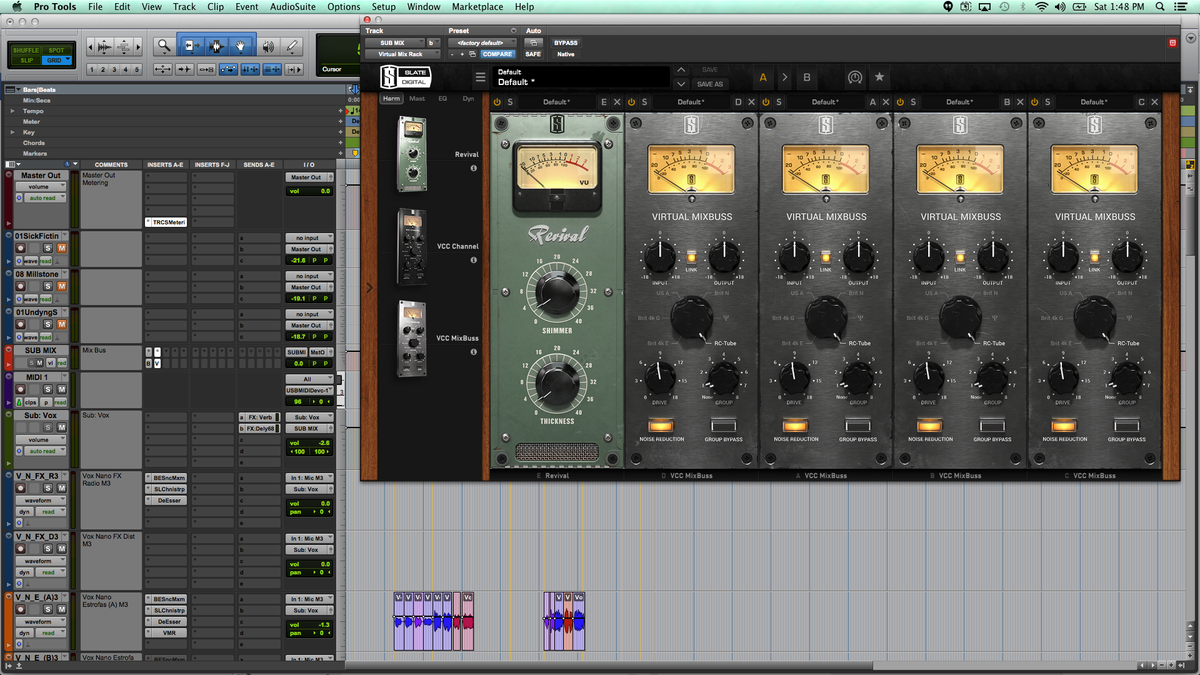
Task: Enable BYPASS on the Virtual Mix Rack plugin
Action: coord(565,43)
